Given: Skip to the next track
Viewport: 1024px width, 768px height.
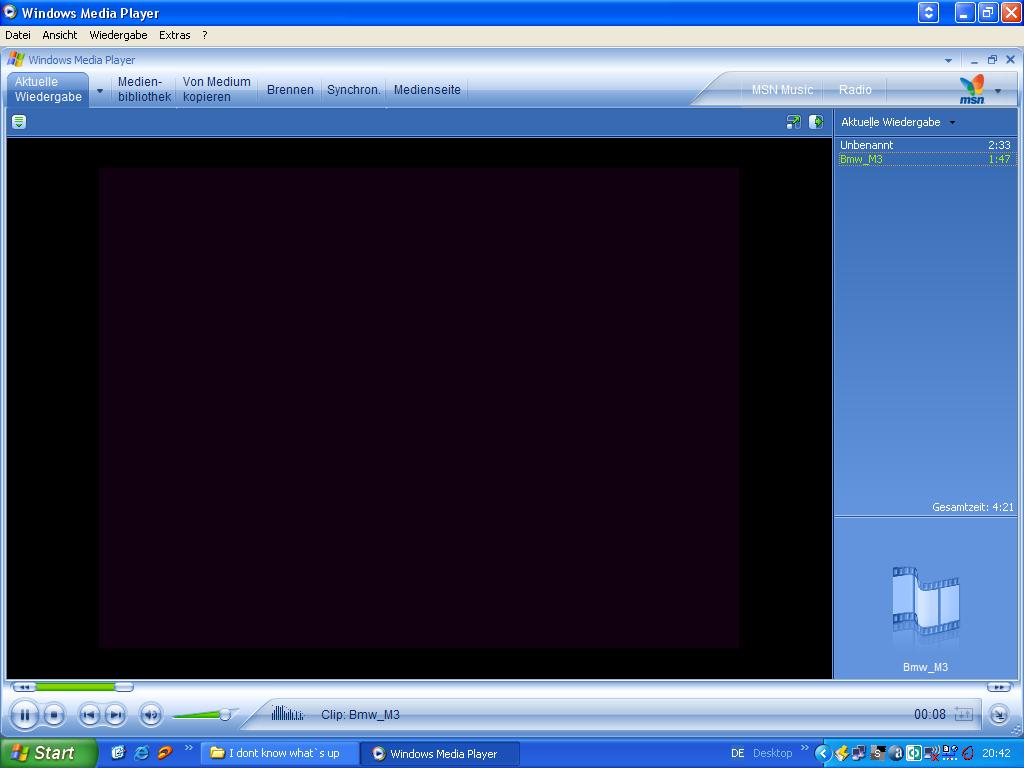Looking at the screenshot, I should coord(115,715).
